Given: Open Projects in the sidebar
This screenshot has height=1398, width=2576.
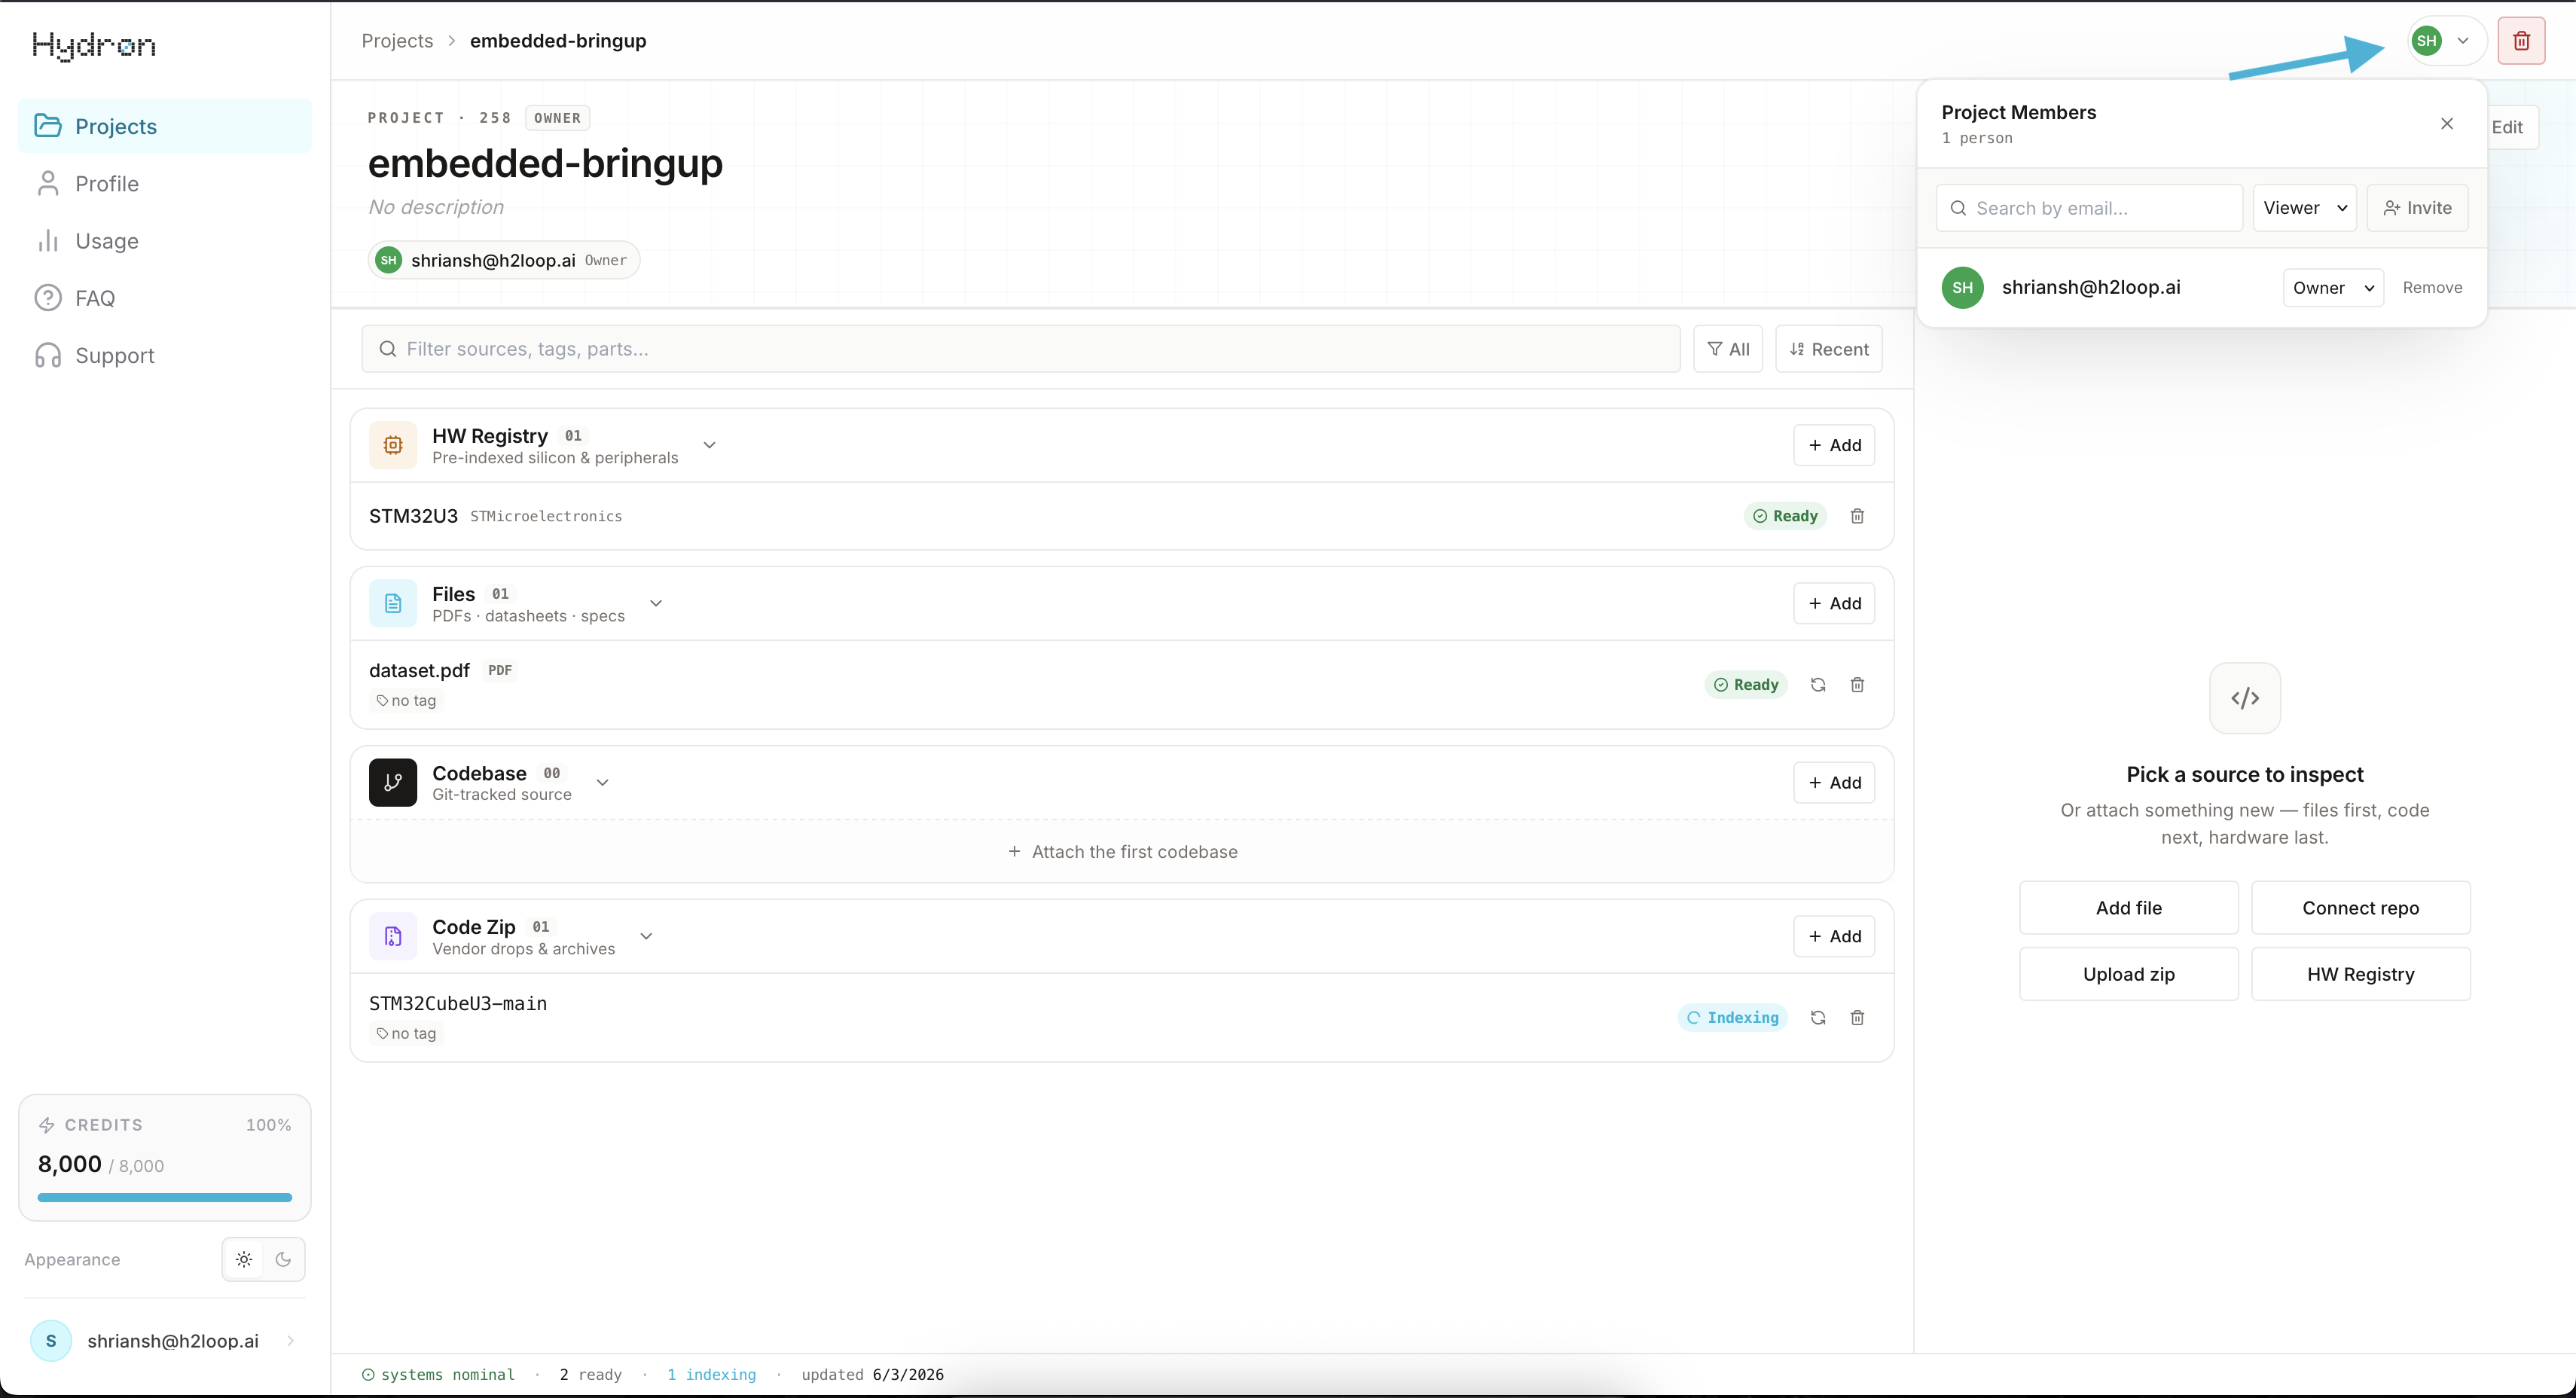Looking at the screenshot, I should coord(165,126).
